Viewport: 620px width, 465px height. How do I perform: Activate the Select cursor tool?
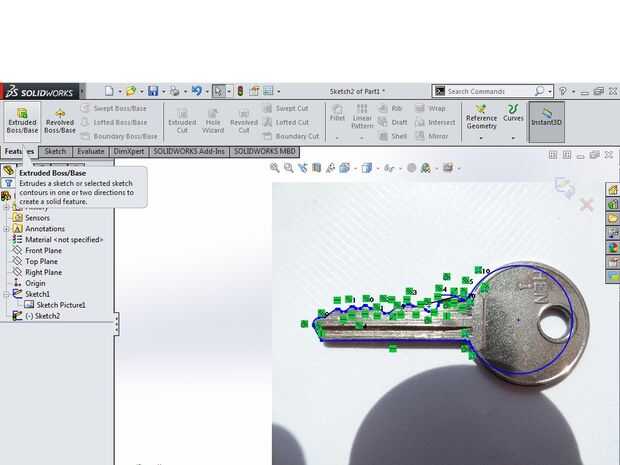[218, 91]
